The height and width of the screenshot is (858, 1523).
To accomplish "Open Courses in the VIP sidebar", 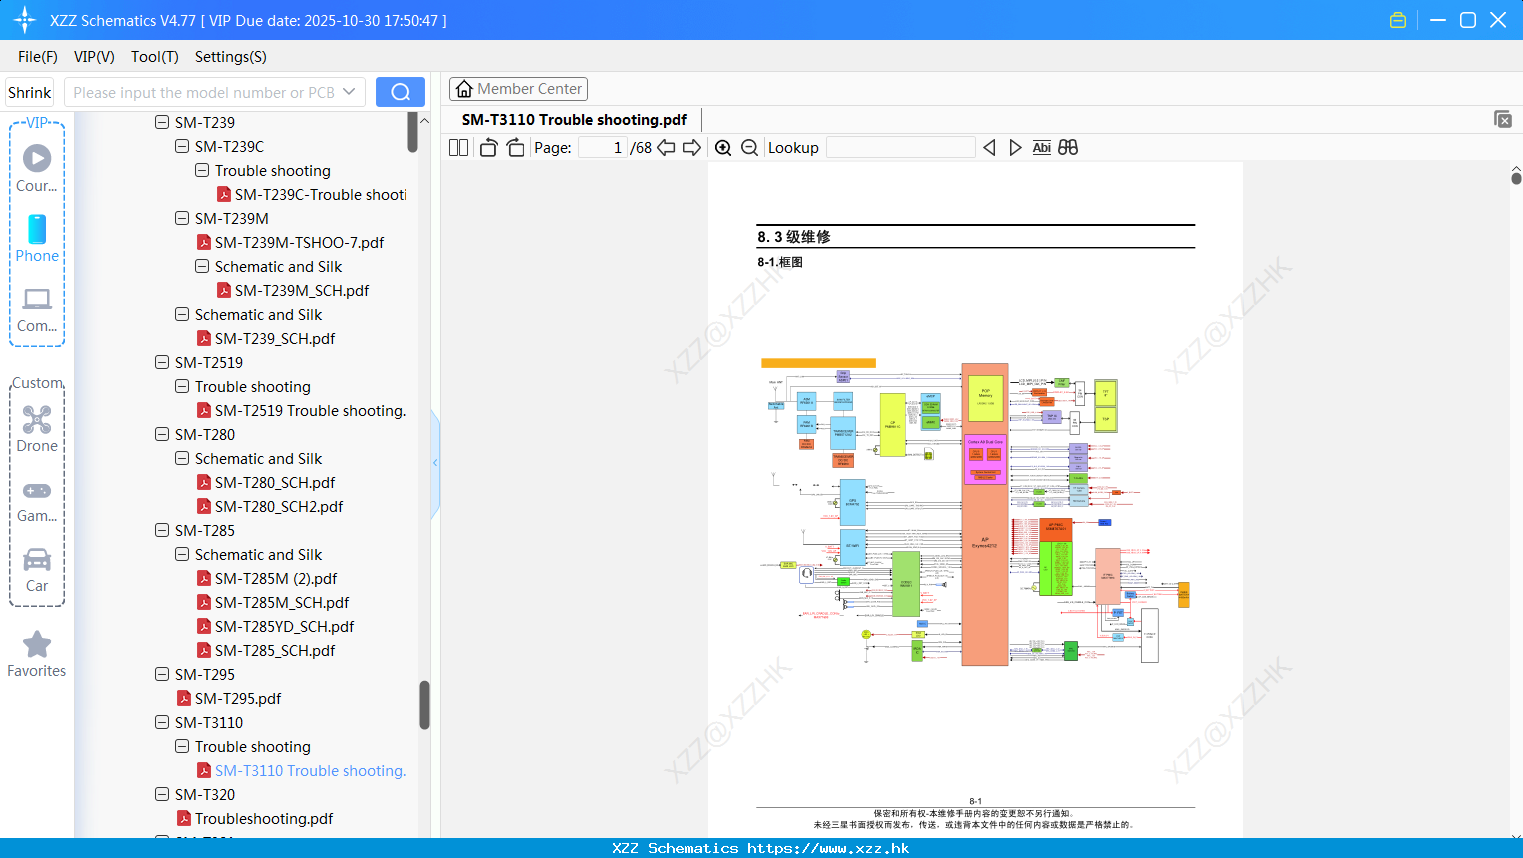I will [37, 168].
